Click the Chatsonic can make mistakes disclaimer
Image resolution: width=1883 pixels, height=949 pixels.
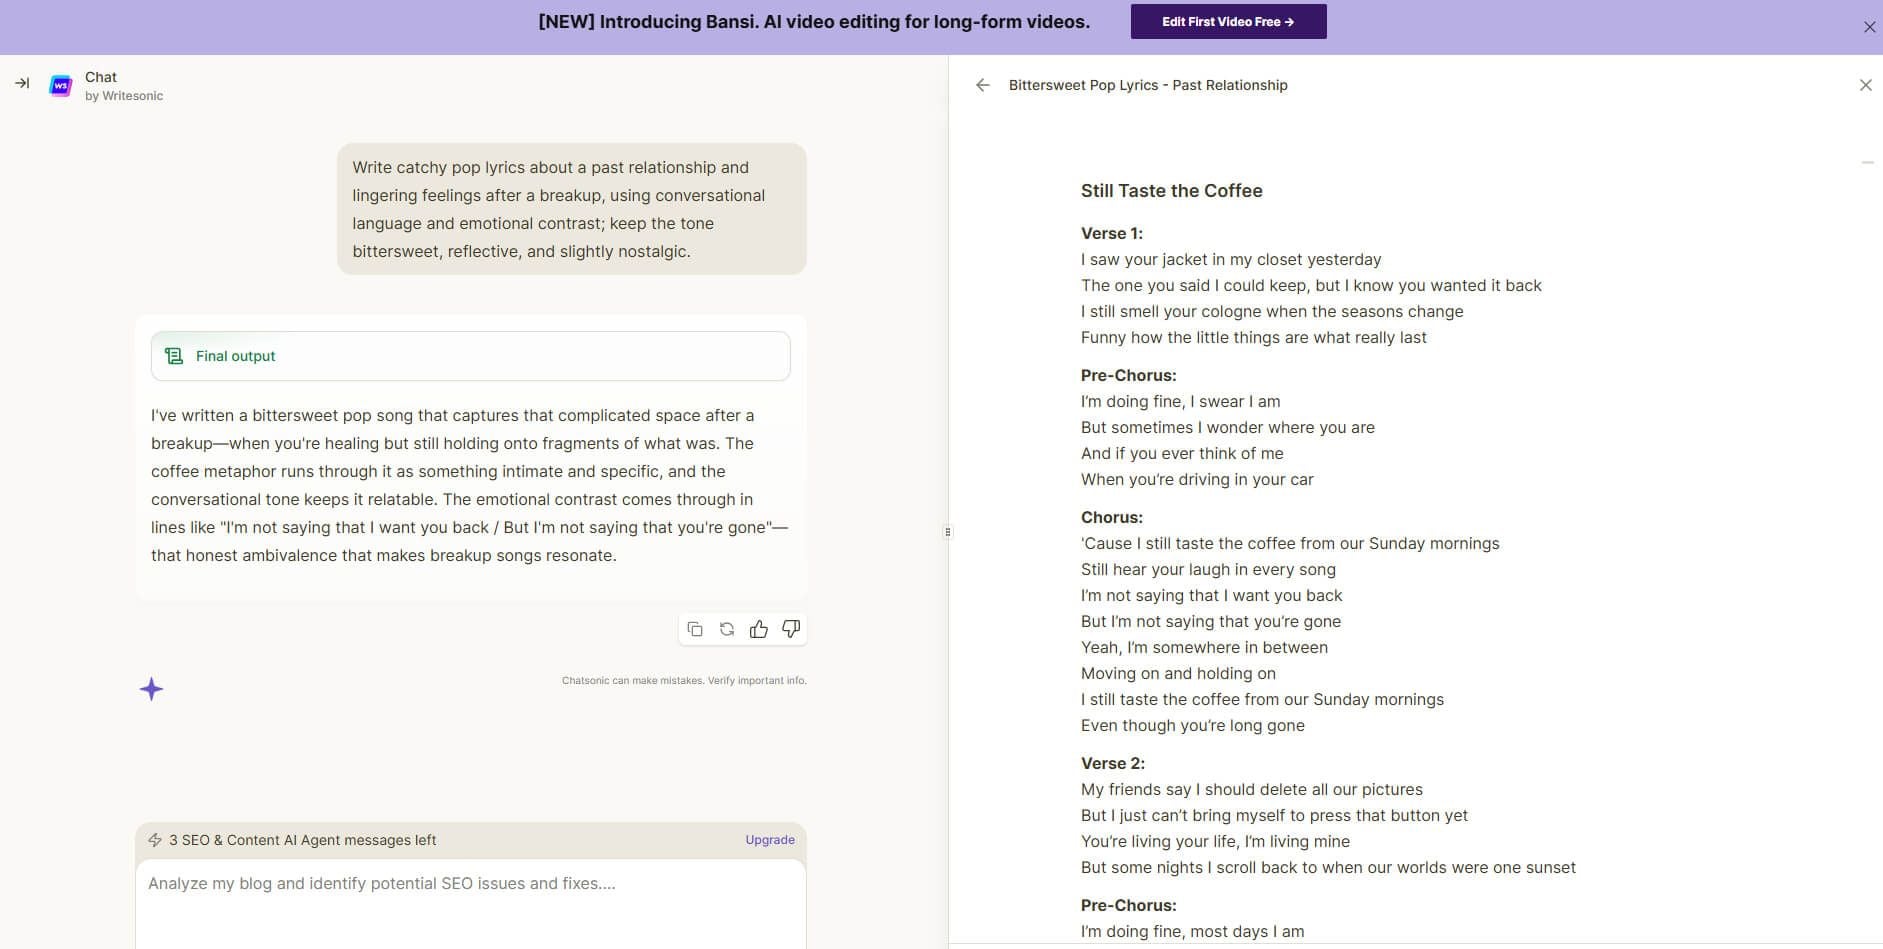click(684, 680)
